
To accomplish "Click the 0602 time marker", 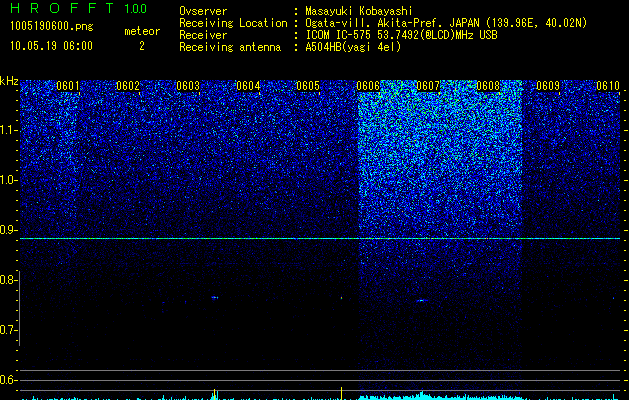I will (128, 86).
